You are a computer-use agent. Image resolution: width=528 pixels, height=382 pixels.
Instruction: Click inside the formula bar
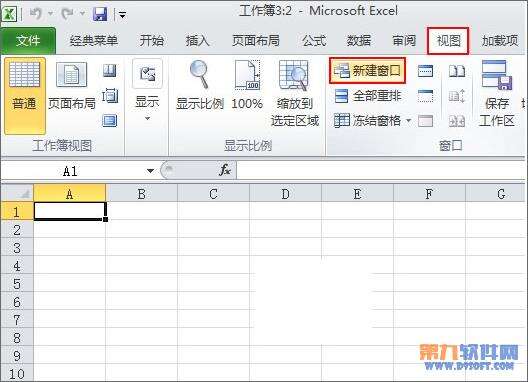point(381,171)
